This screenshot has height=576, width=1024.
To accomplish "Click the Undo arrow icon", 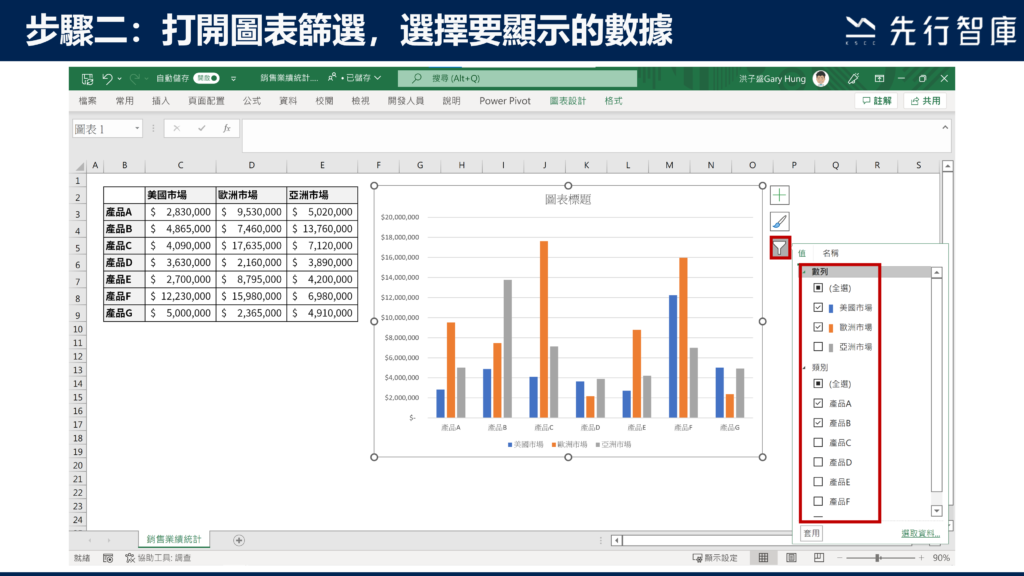I will (x=108, y=78).
